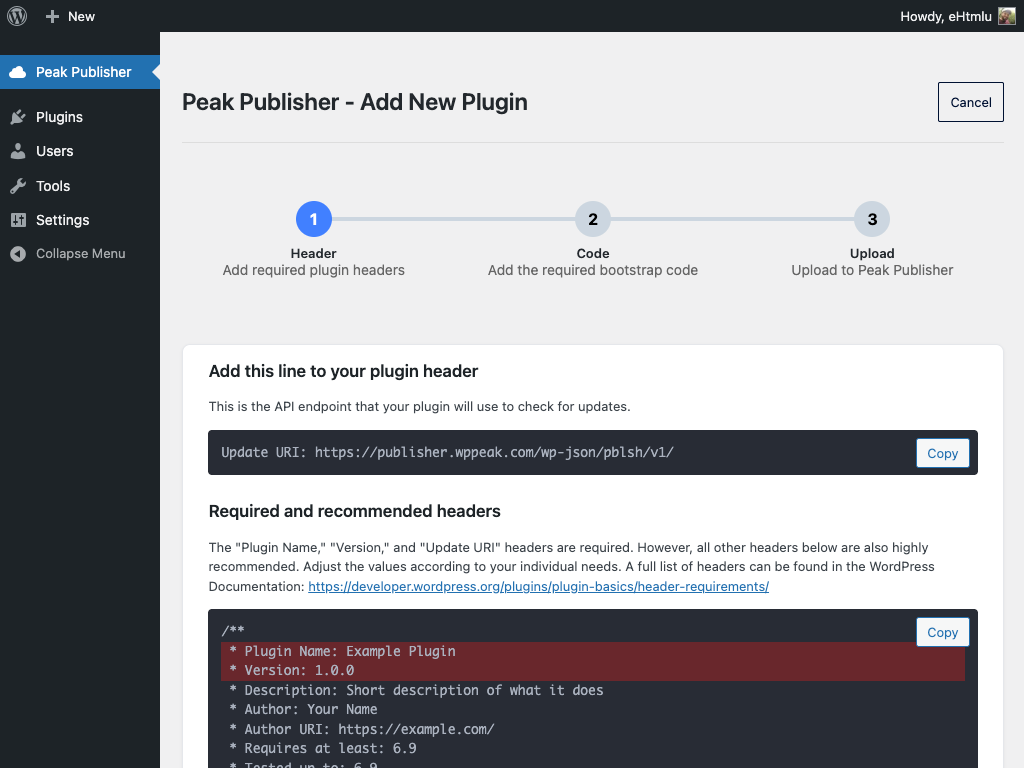
Task: Open the Plugins menu item
Action: click(59, 117)
